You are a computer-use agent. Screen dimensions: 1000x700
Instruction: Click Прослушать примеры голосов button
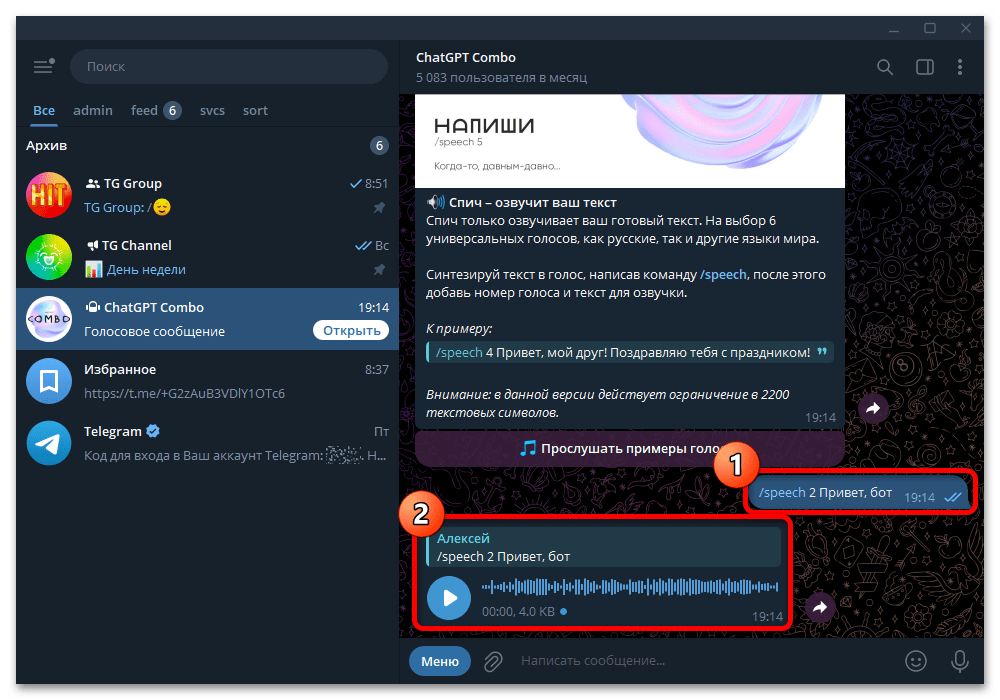pyautogui.click(x=629, y=448)
